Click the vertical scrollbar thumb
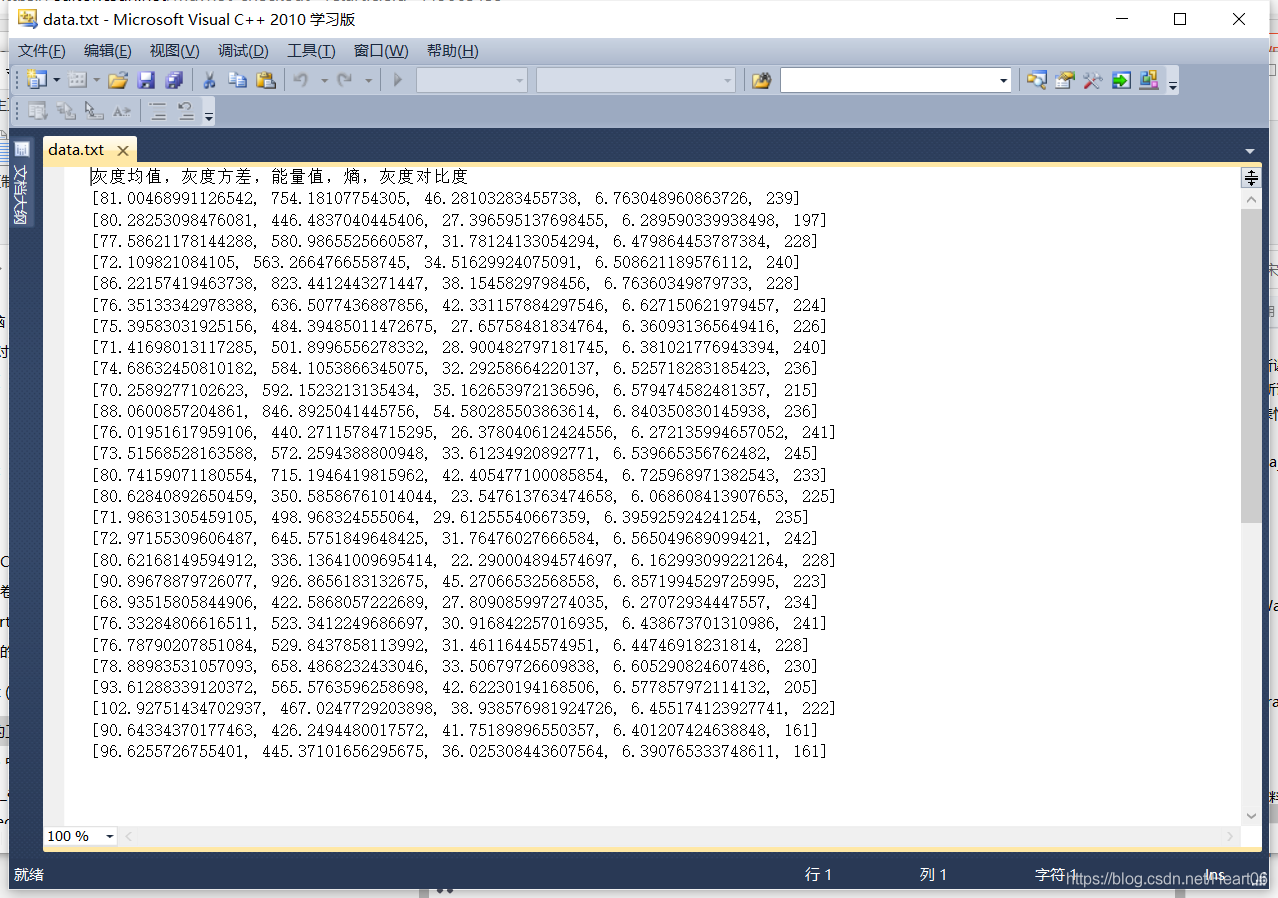This screenshot has width=1278, height=898. 1250,365
